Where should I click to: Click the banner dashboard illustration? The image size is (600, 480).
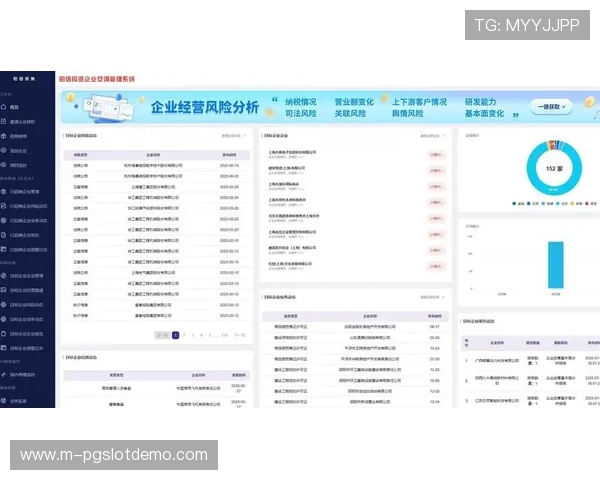[x=109, y=107]
